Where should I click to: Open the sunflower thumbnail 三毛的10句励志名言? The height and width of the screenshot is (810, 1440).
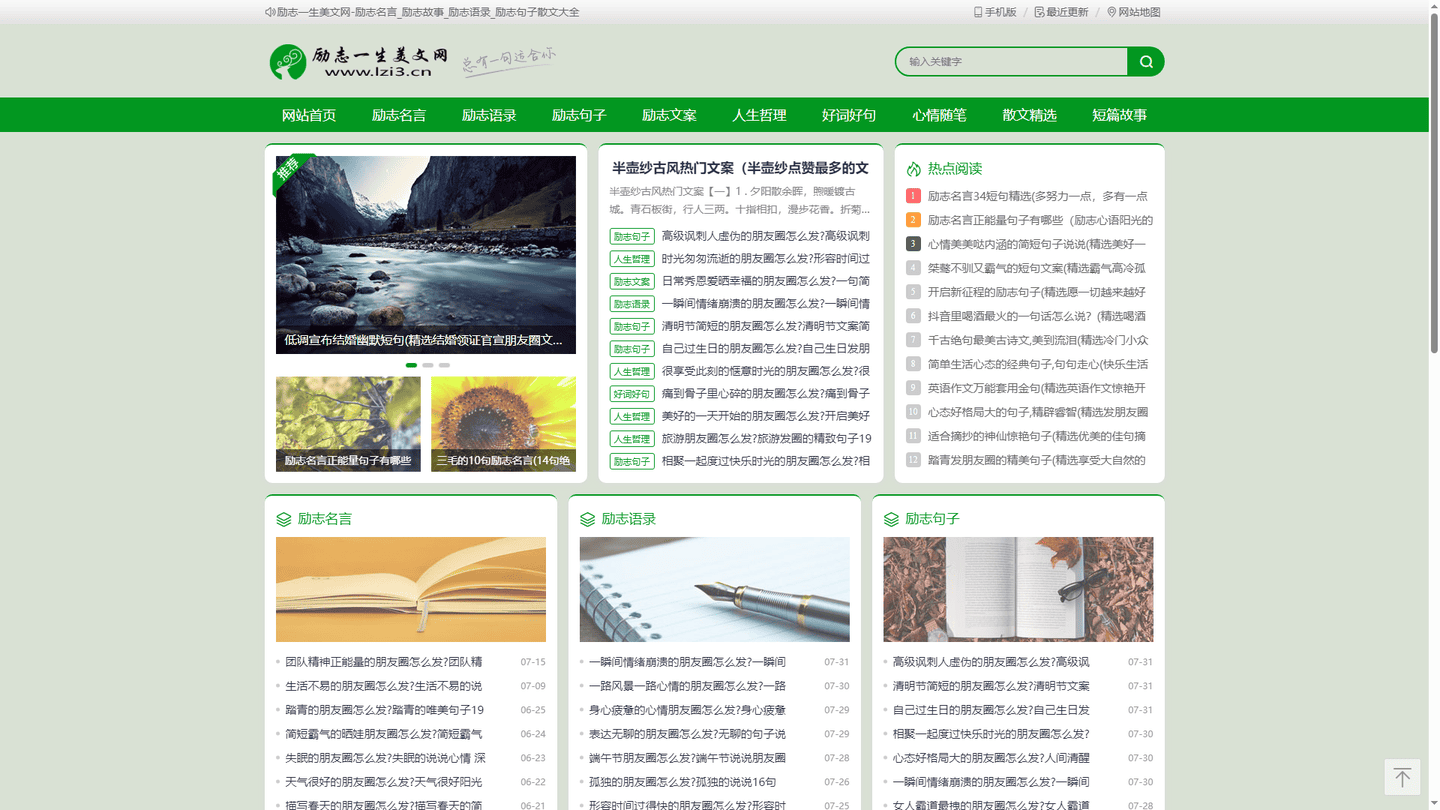point(503,424)
